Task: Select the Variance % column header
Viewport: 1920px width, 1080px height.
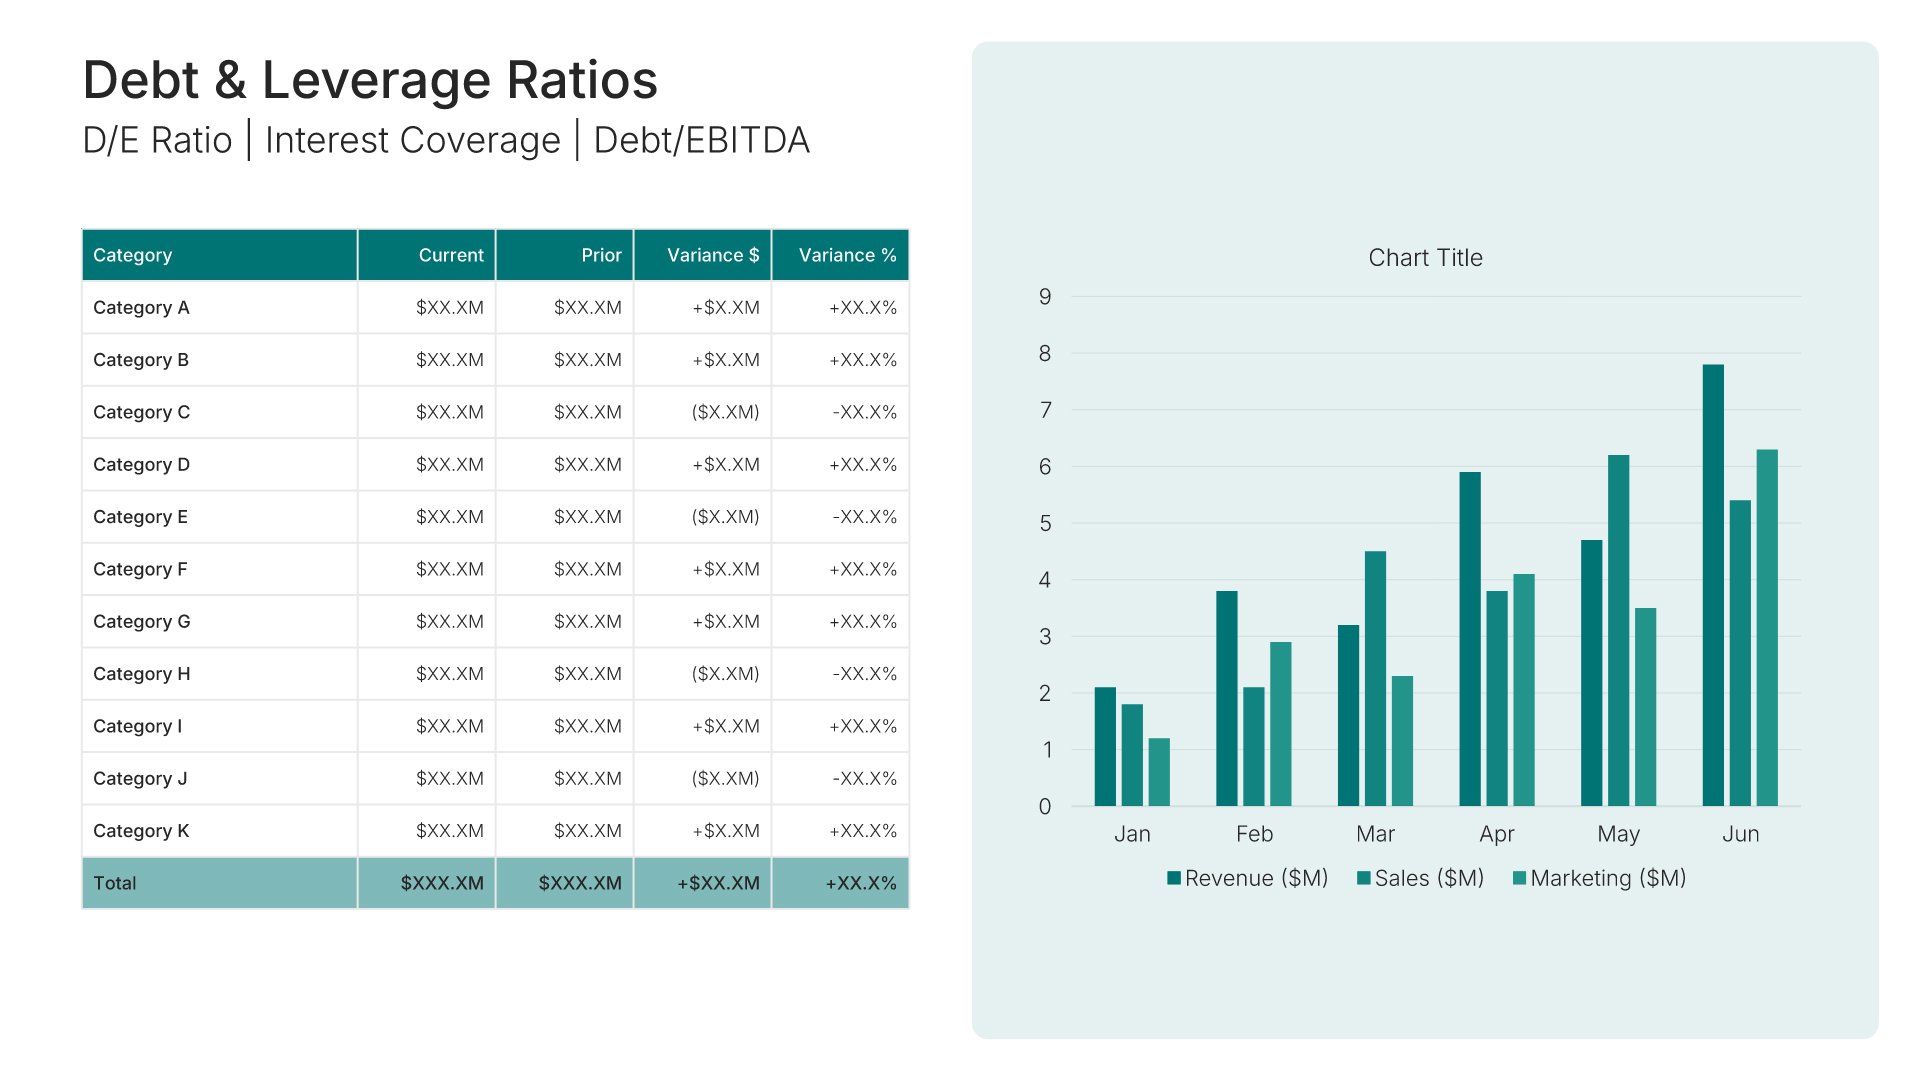Action: 847,255
